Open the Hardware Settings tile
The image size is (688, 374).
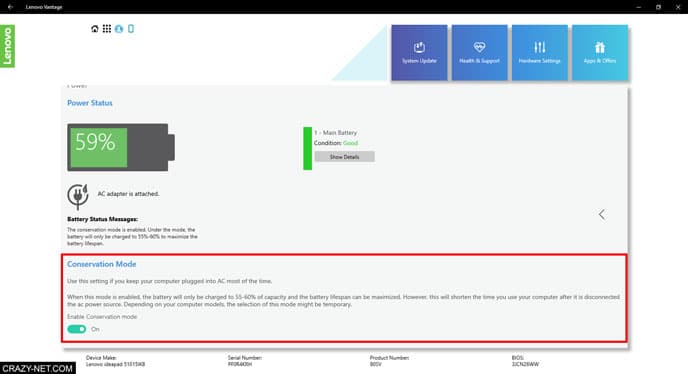(x=539, y=53)
